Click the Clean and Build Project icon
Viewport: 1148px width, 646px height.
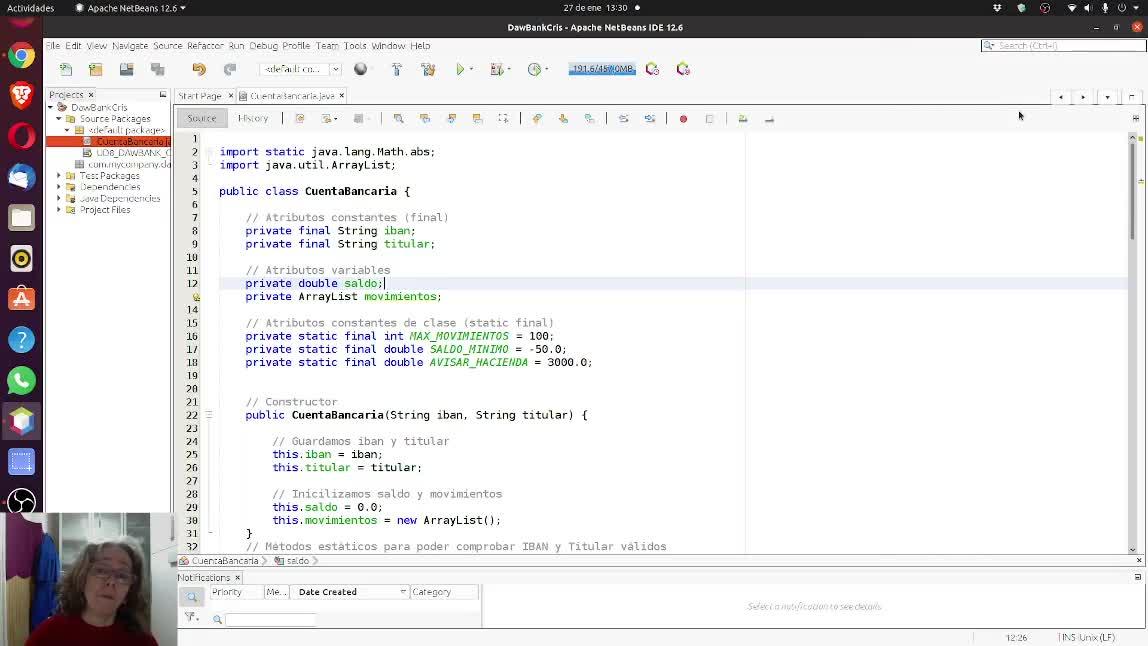click(x=428, y=69)
